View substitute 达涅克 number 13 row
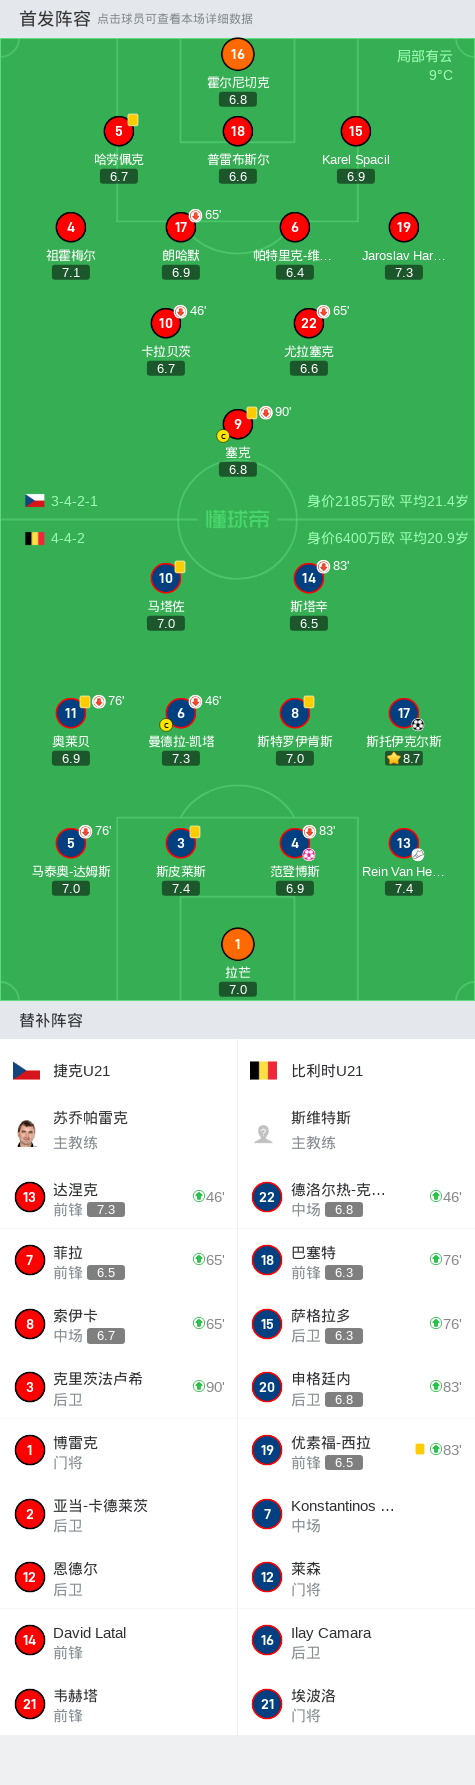 coord(119,1197)
